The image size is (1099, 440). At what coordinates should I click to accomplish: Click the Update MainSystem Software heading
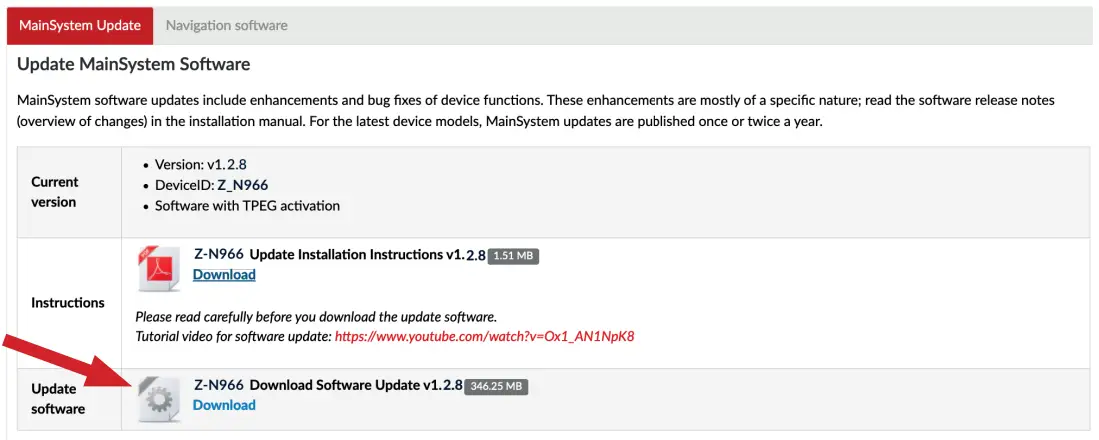[134, 65]
